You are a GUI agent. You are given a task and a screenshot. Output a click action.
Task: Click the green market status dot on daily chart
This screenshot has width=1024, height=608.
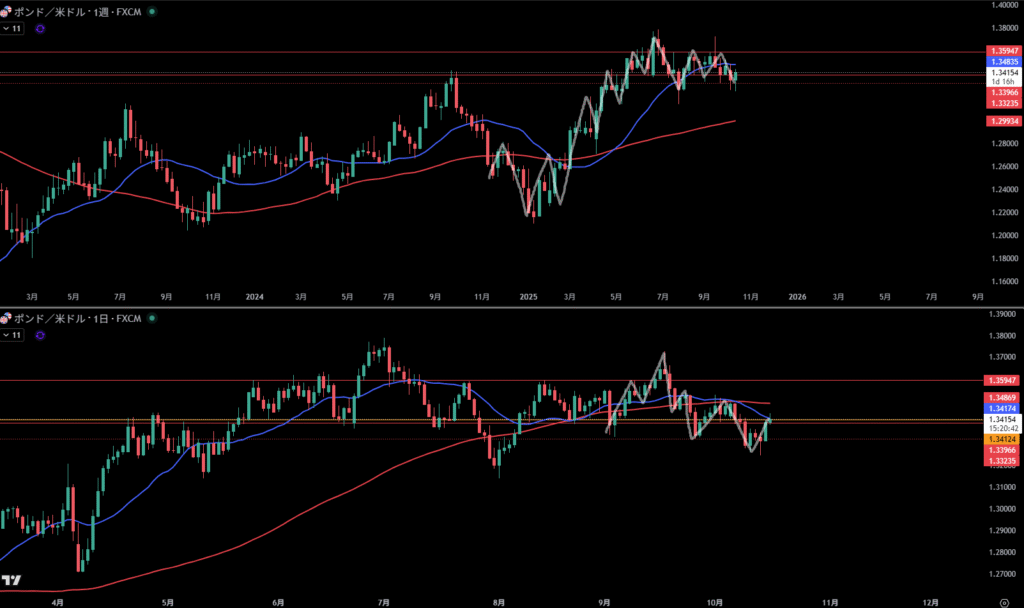pyautogui.click(x=151, y=318)
